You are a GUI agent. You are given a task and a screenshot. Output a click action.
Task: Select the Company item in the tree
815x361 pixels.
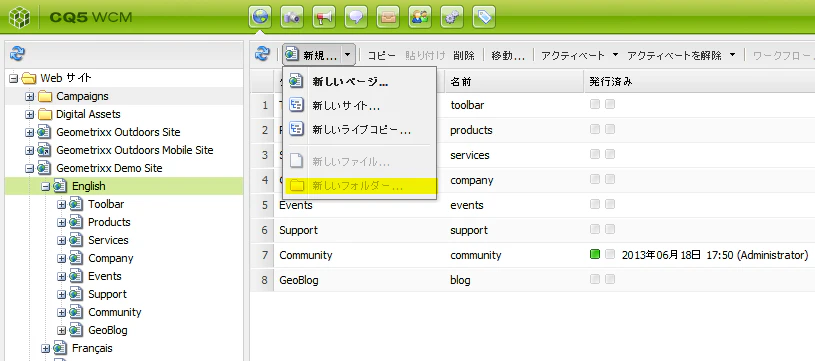111,258
